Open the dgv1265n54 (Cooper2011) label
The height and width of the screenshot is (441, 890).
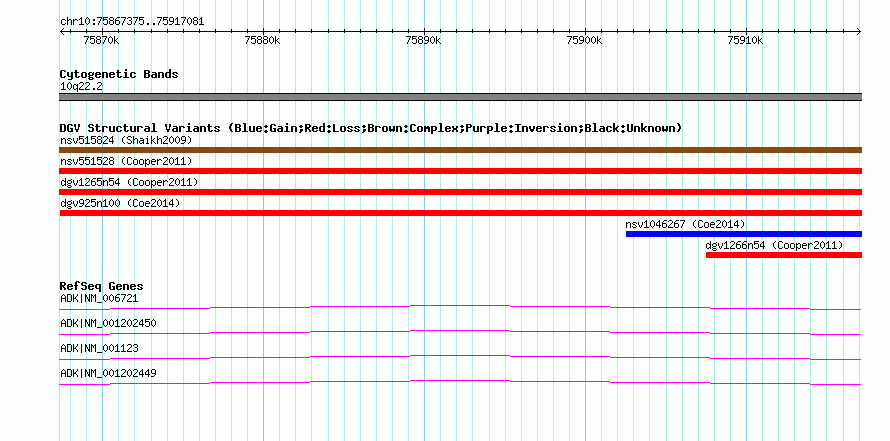pyautogui.click(x=129, y=182)
